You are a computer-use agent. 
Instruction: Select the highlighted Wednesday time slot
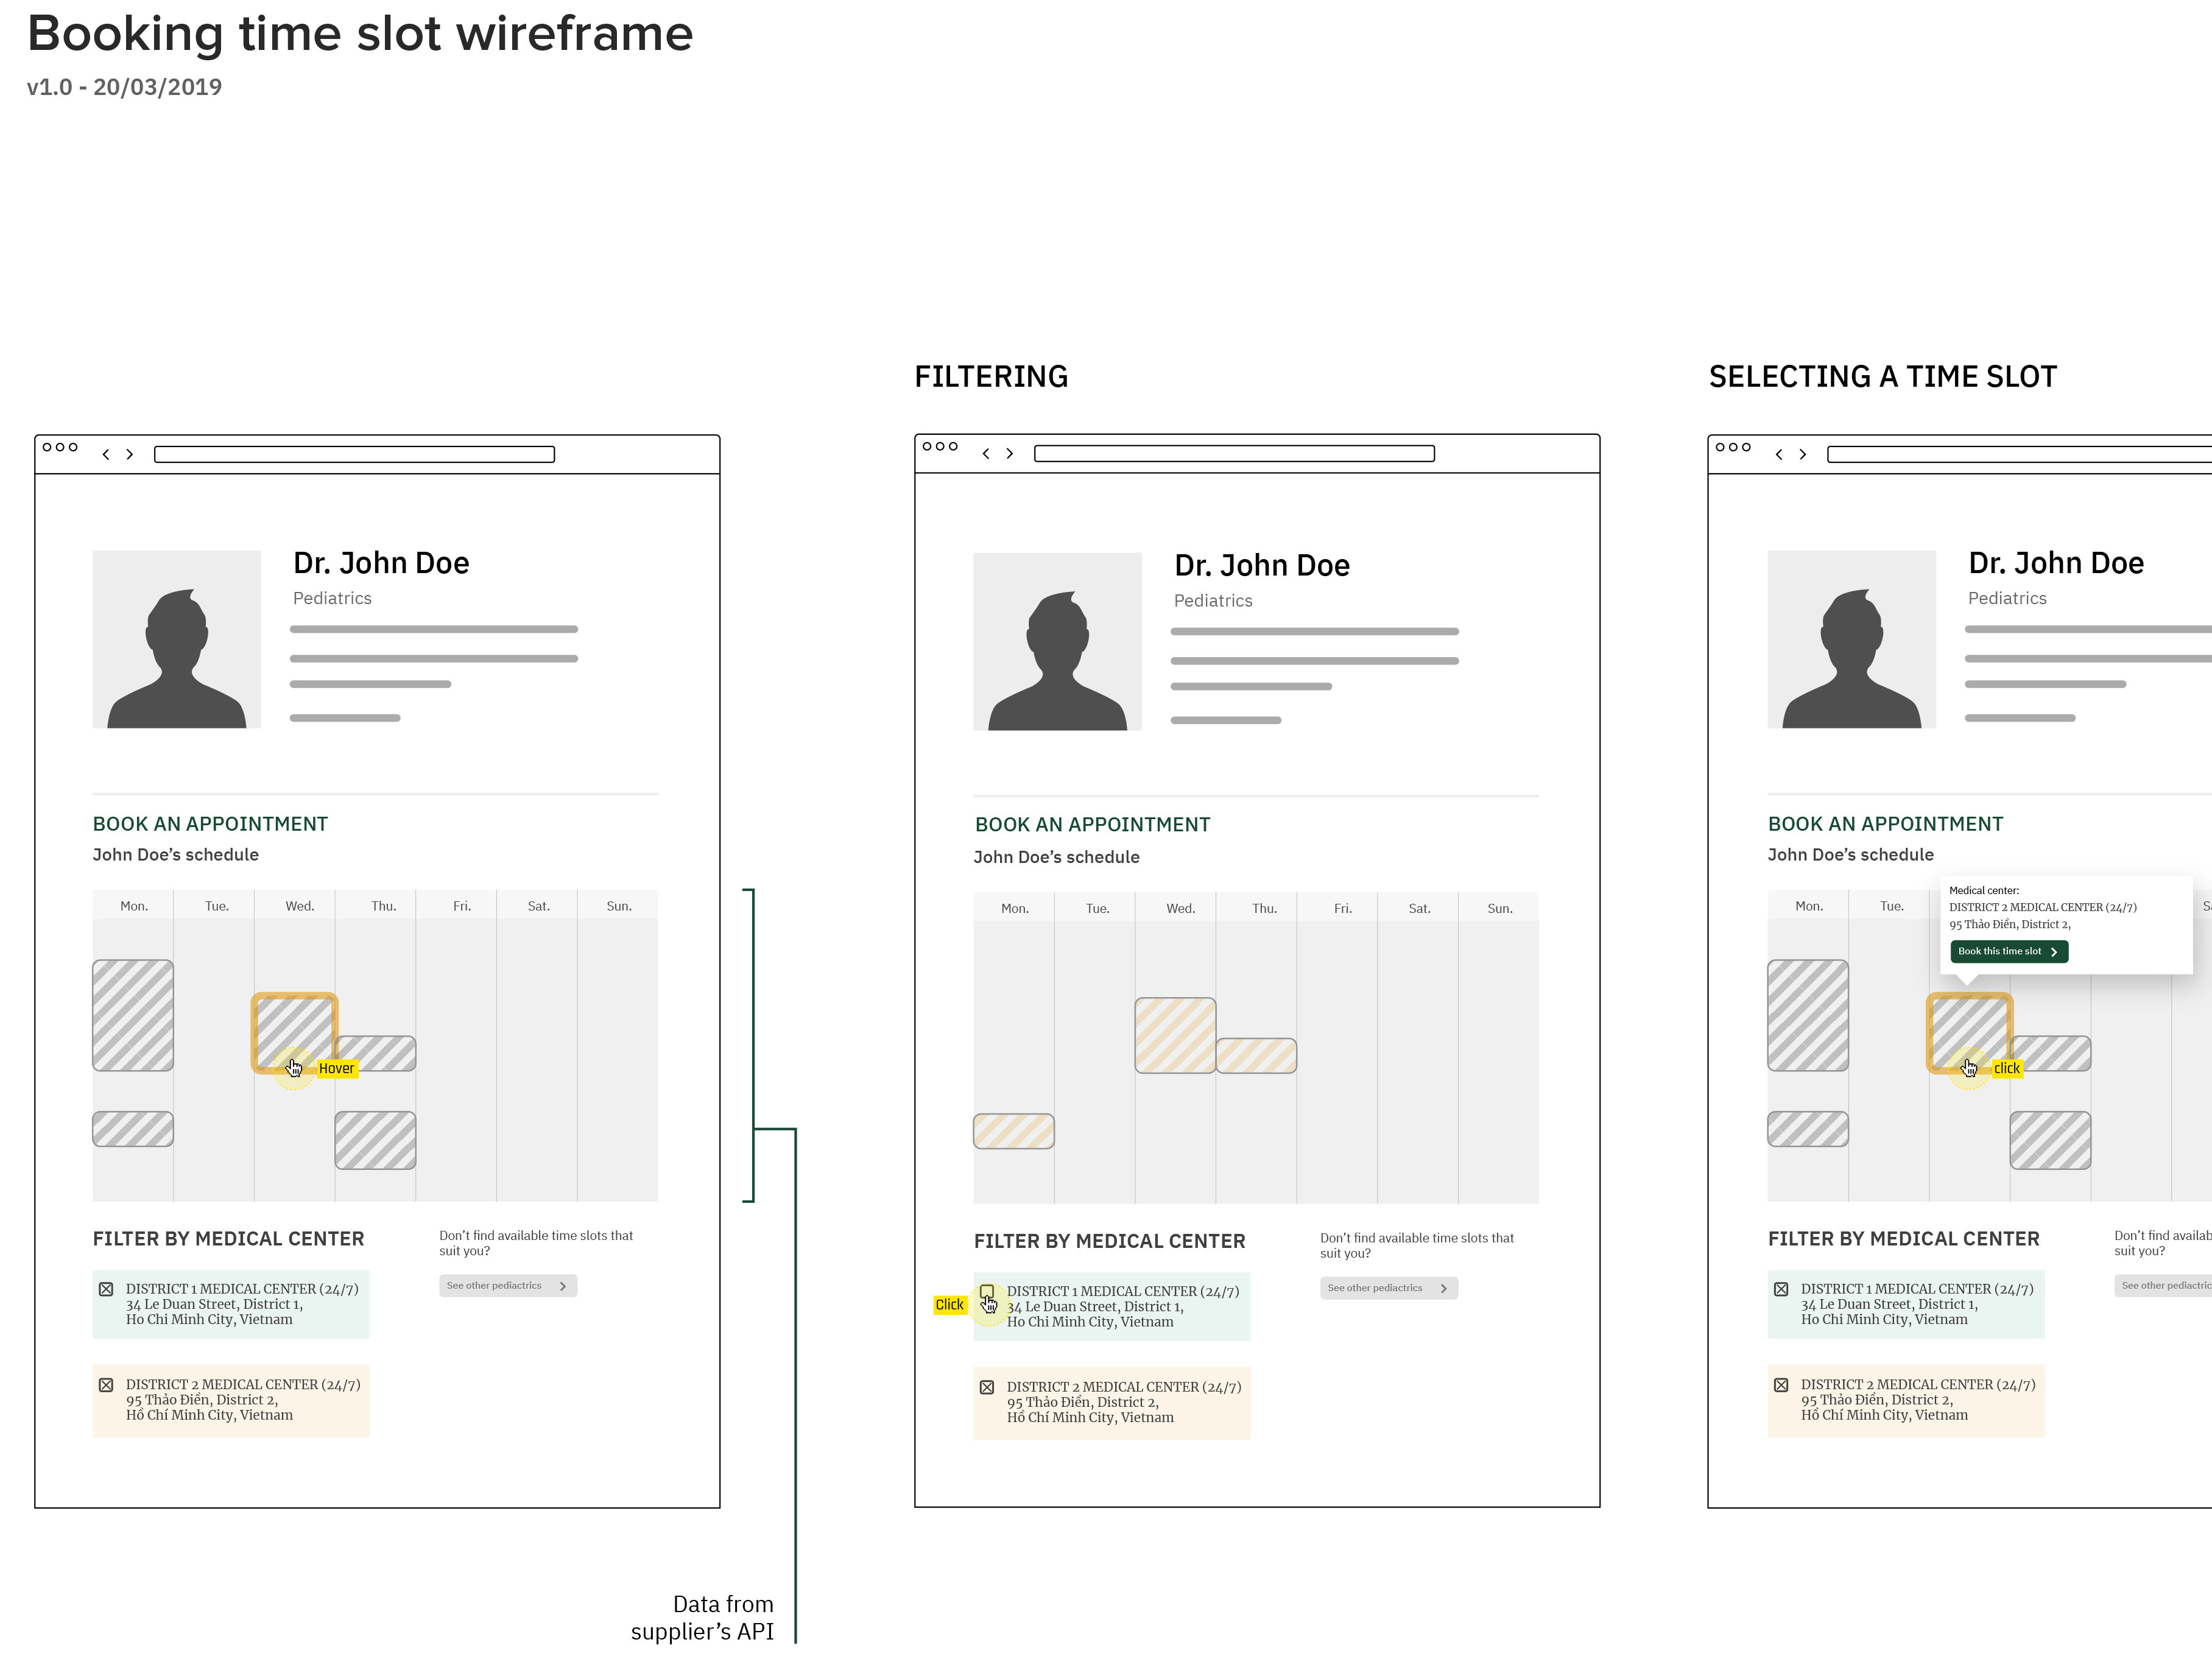tap(295, 1028)
